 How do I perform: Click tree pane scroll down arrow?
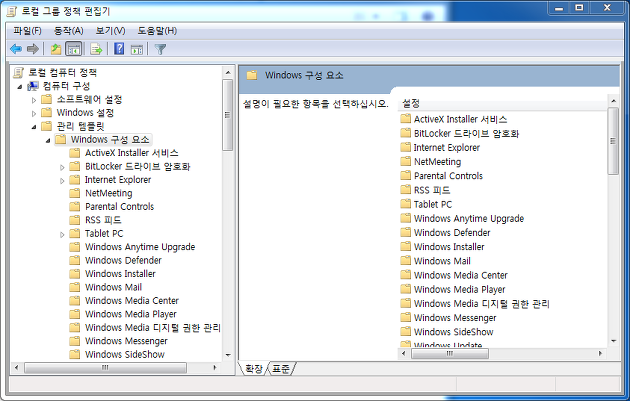(x=228, y=355)
